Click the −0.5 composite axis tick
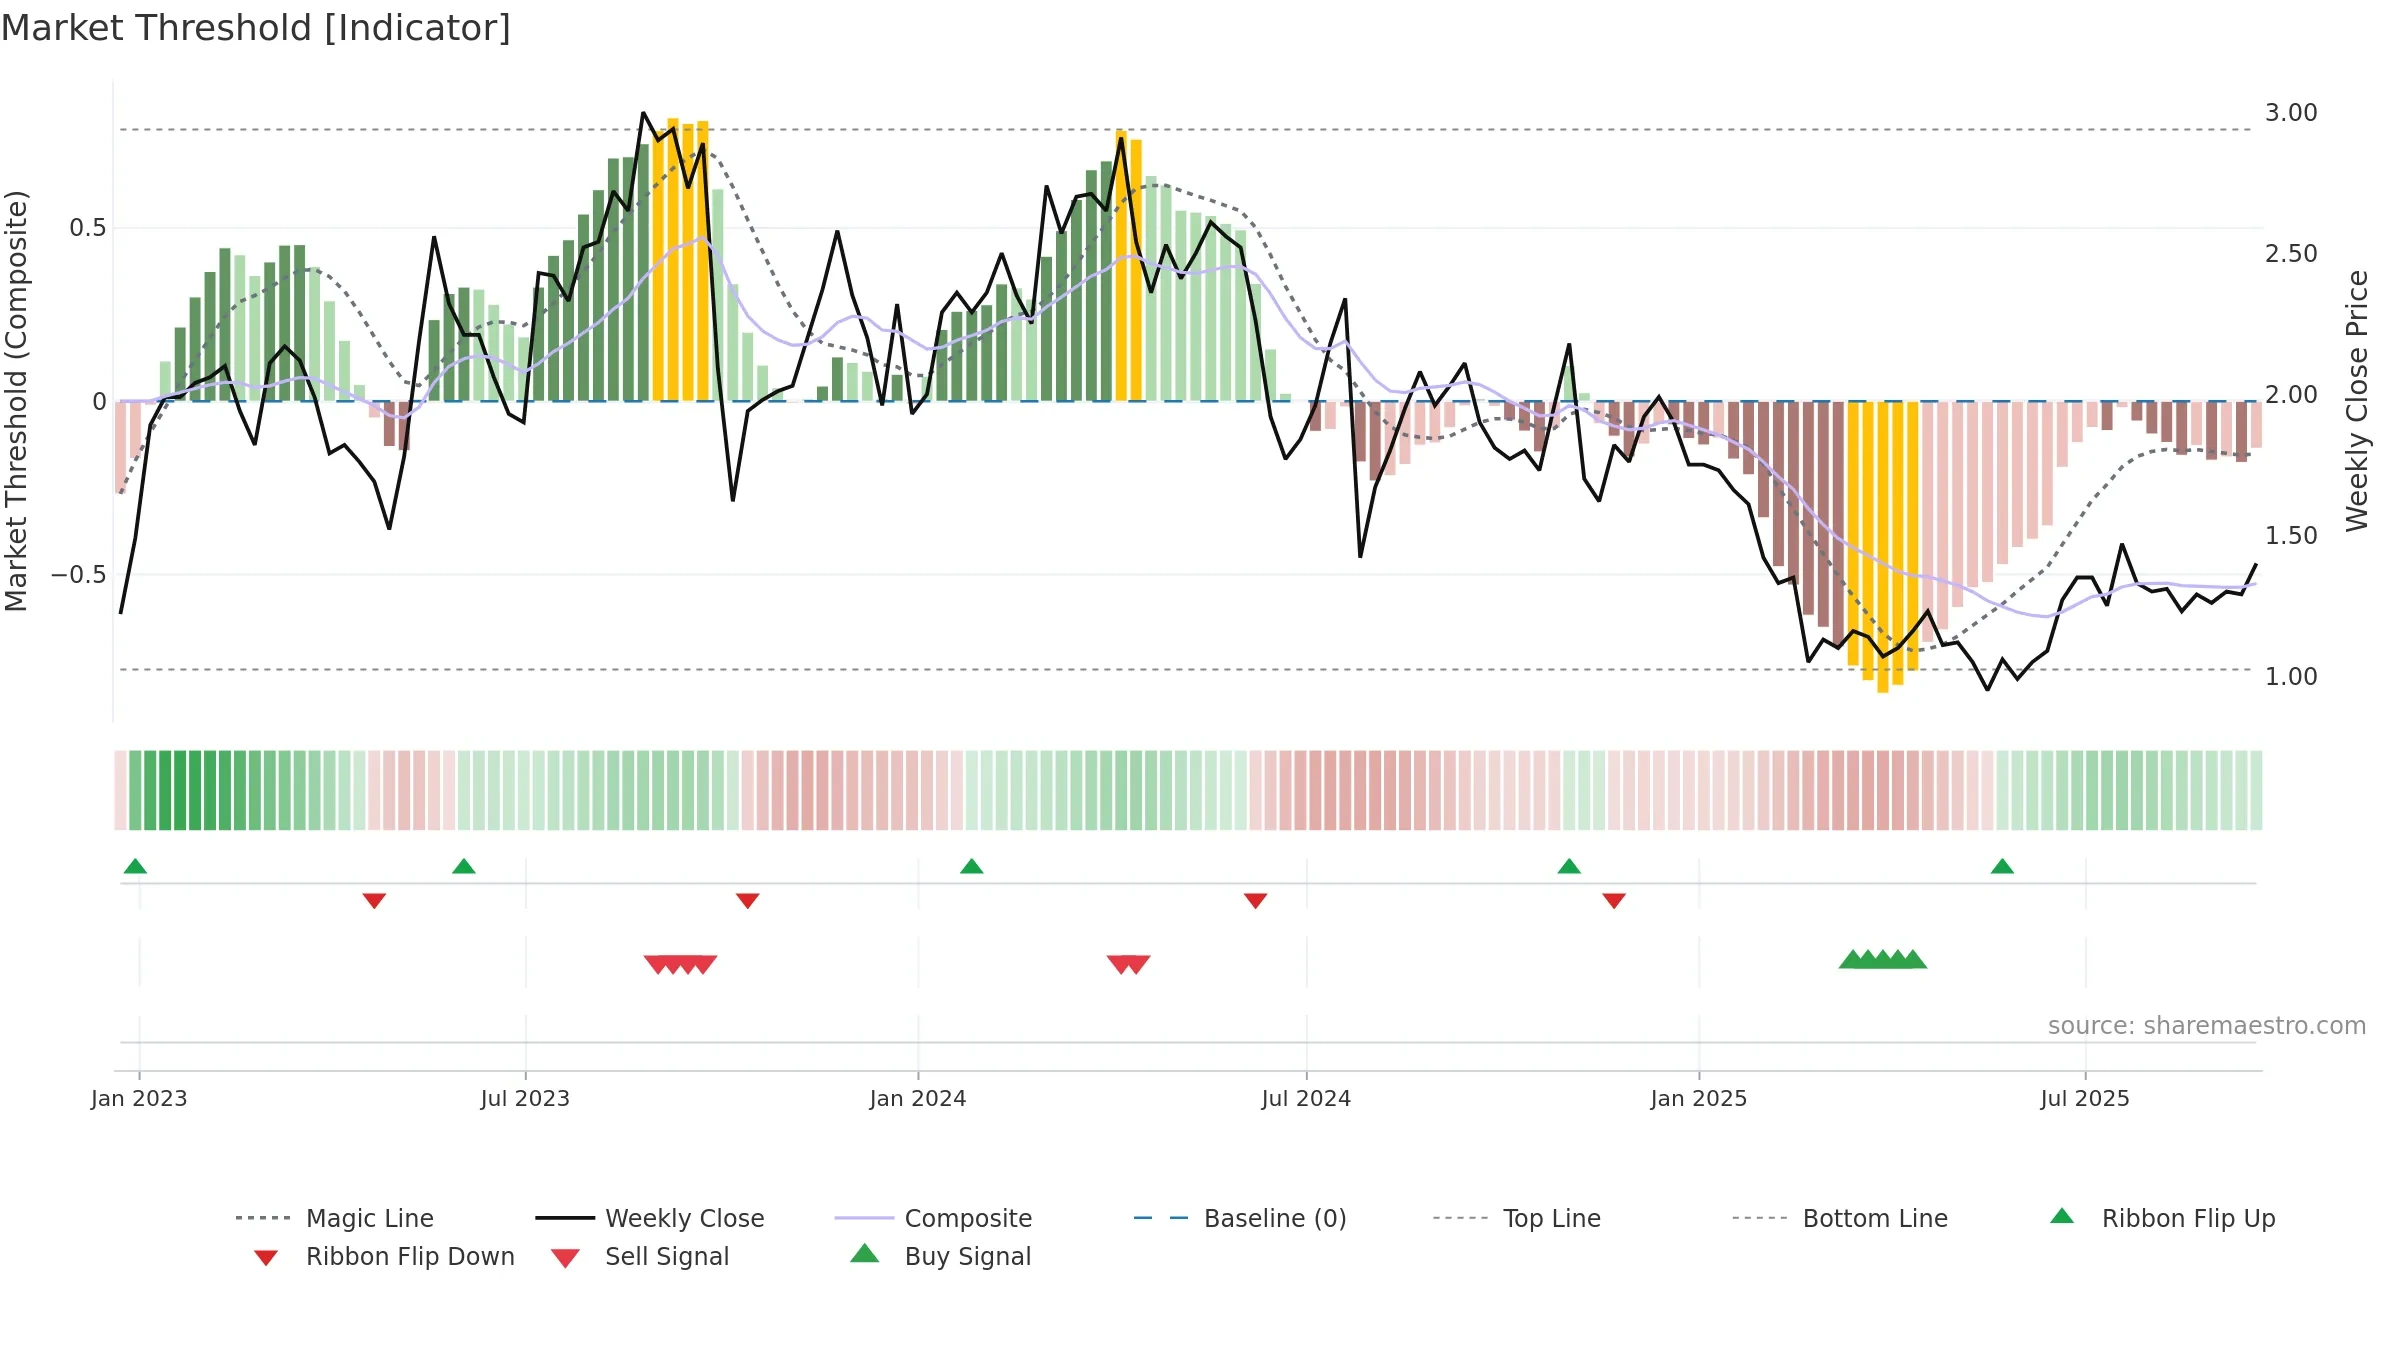Screen dimensions: 2400x1350 [79, 575]
